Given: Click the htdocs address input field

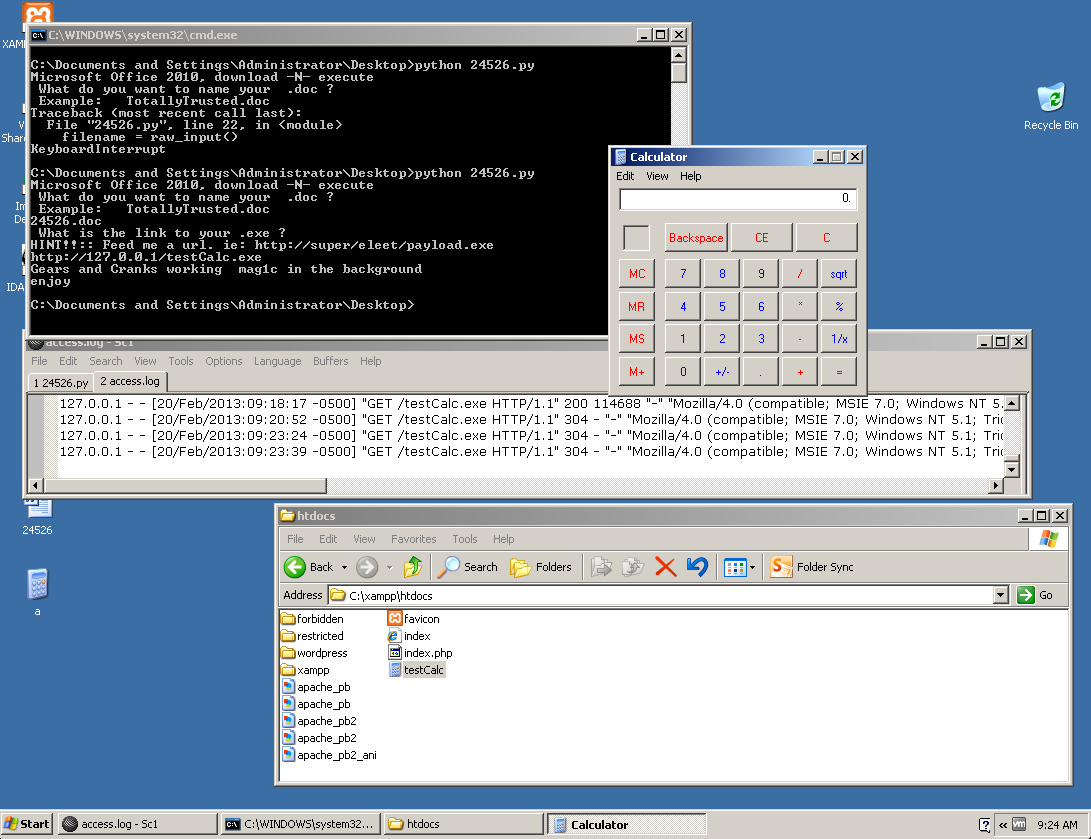Looking at the screenshot, I should [661, 595].
